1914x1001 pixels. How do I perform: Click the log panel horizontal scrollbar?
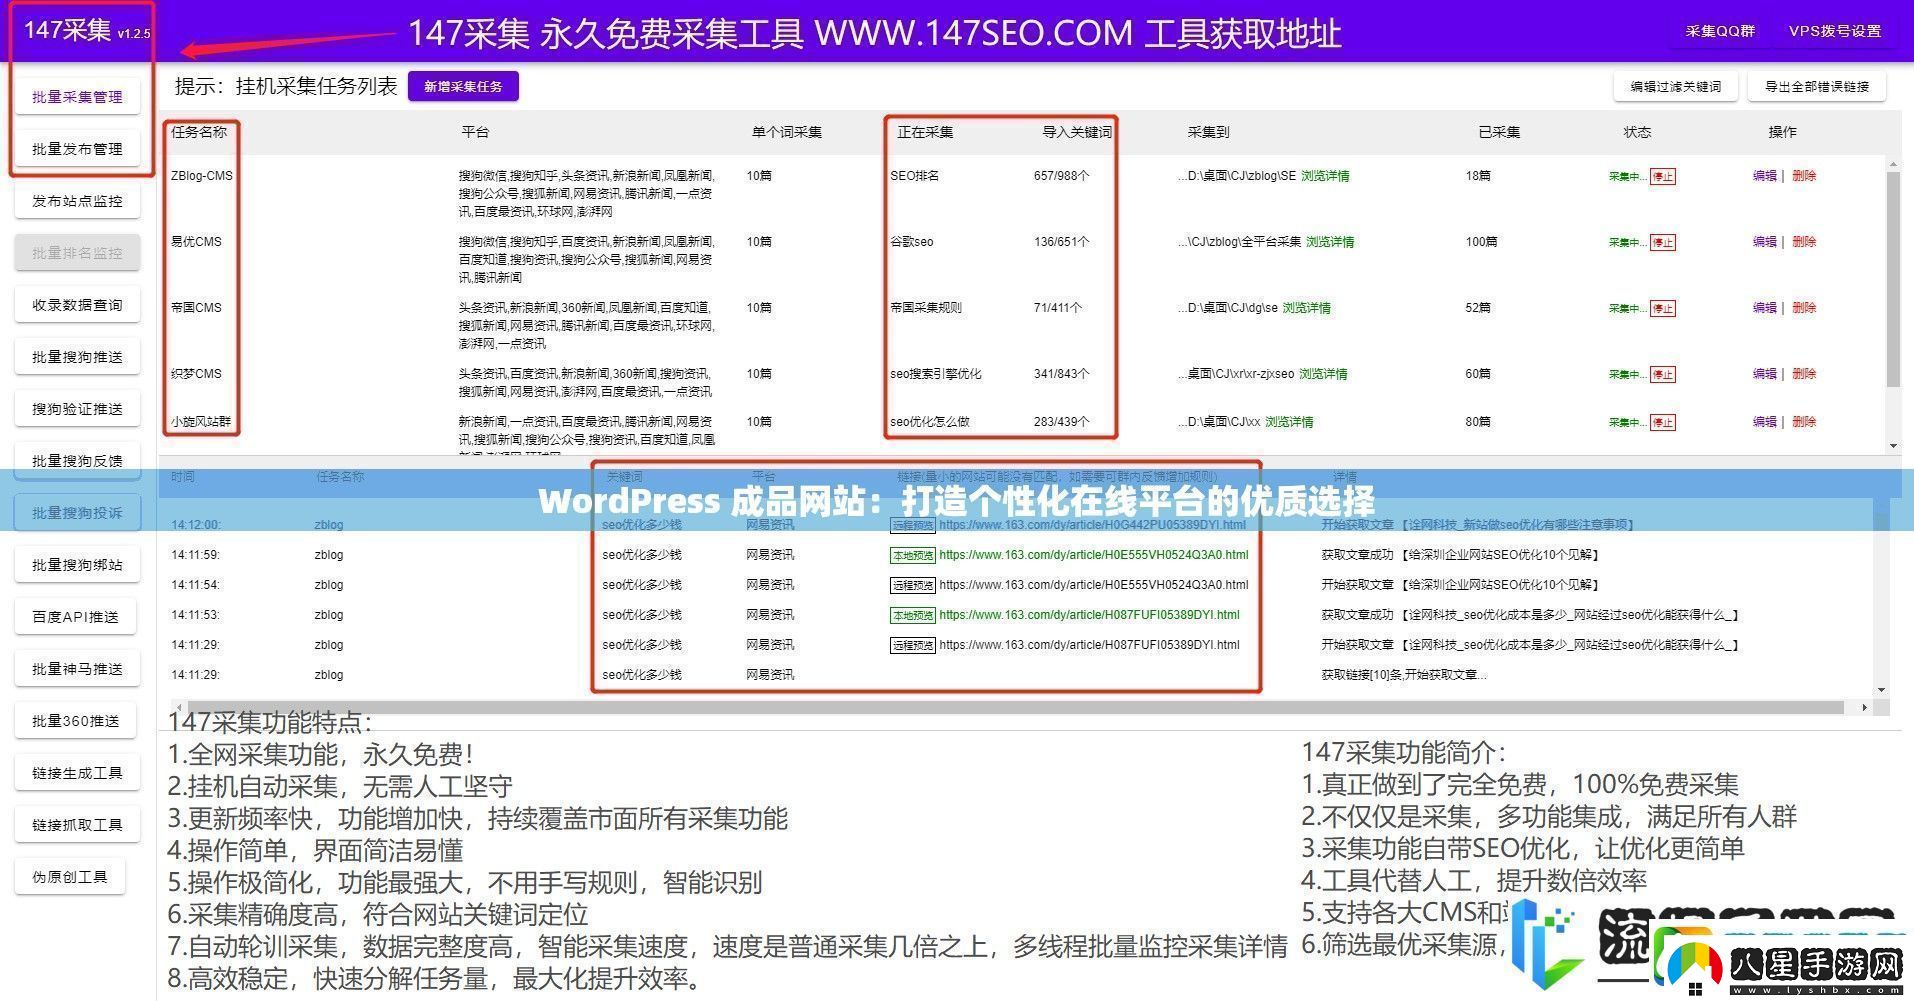point(1014,707)
